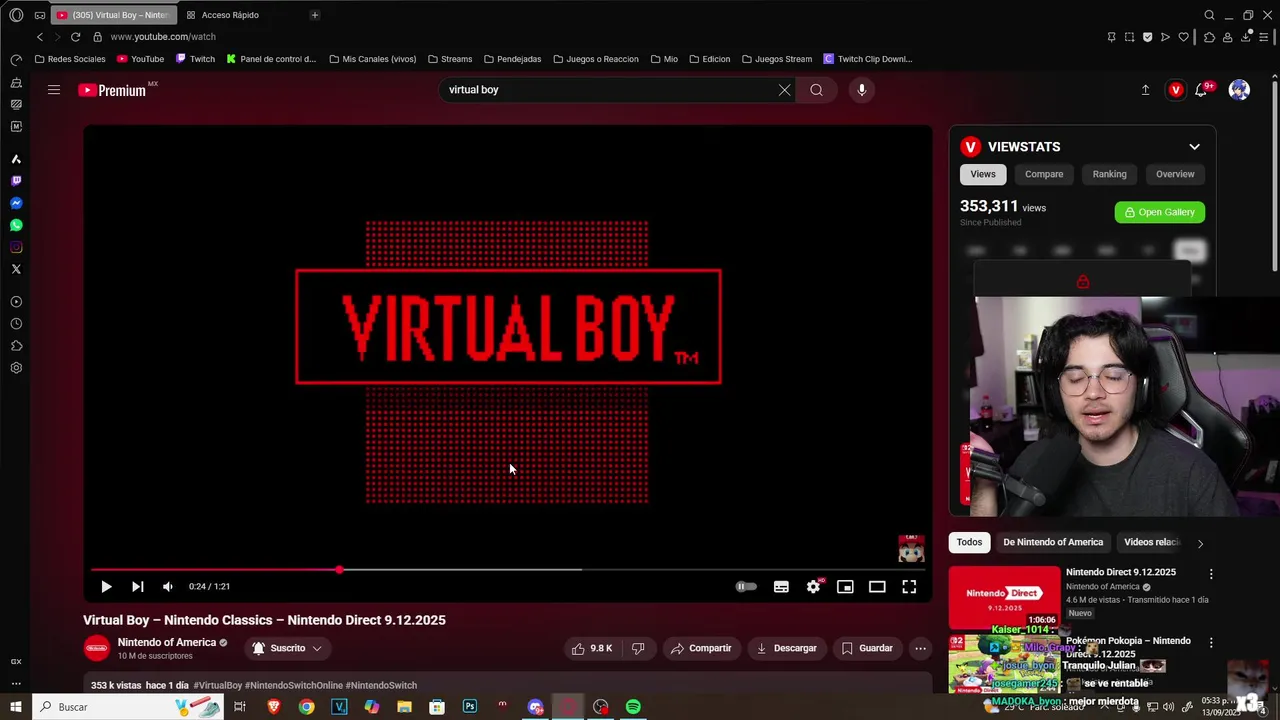Open browser downloads icon
Image resolution: width=1280 pixels, height=720 pixels.
click(1246, 37)
